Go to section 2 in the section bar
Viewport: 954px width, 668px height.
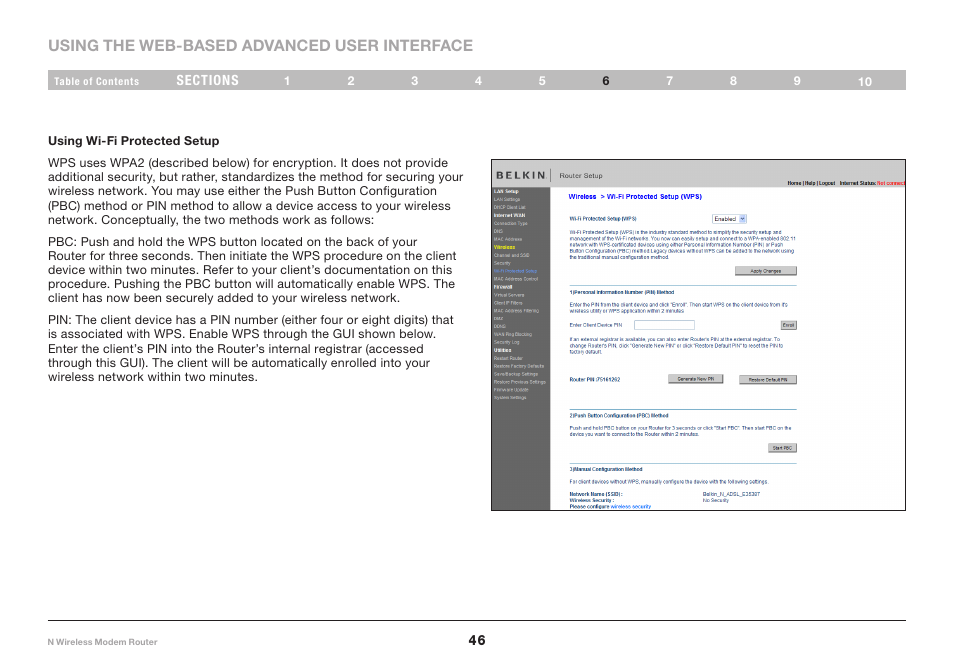[x=351, y=81]
